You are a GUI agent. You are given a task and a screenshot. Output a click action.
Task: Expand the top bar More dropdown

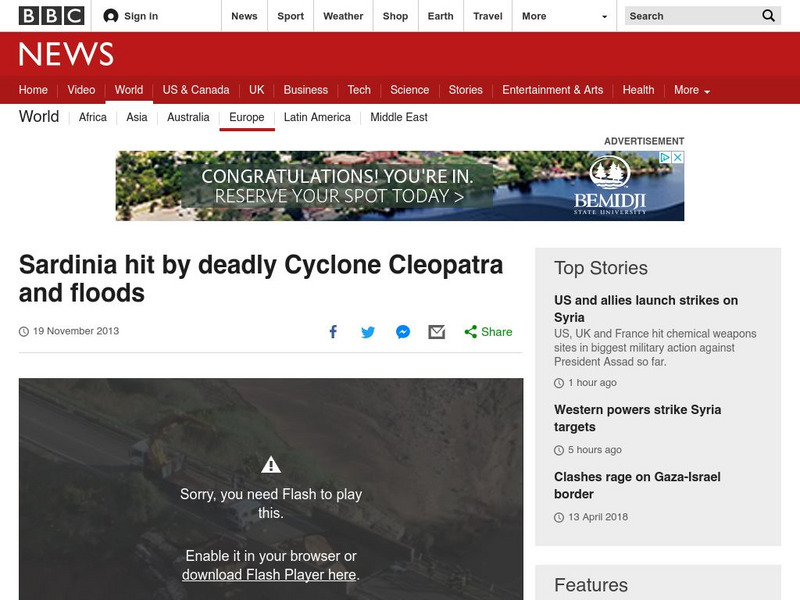point(564,16)
